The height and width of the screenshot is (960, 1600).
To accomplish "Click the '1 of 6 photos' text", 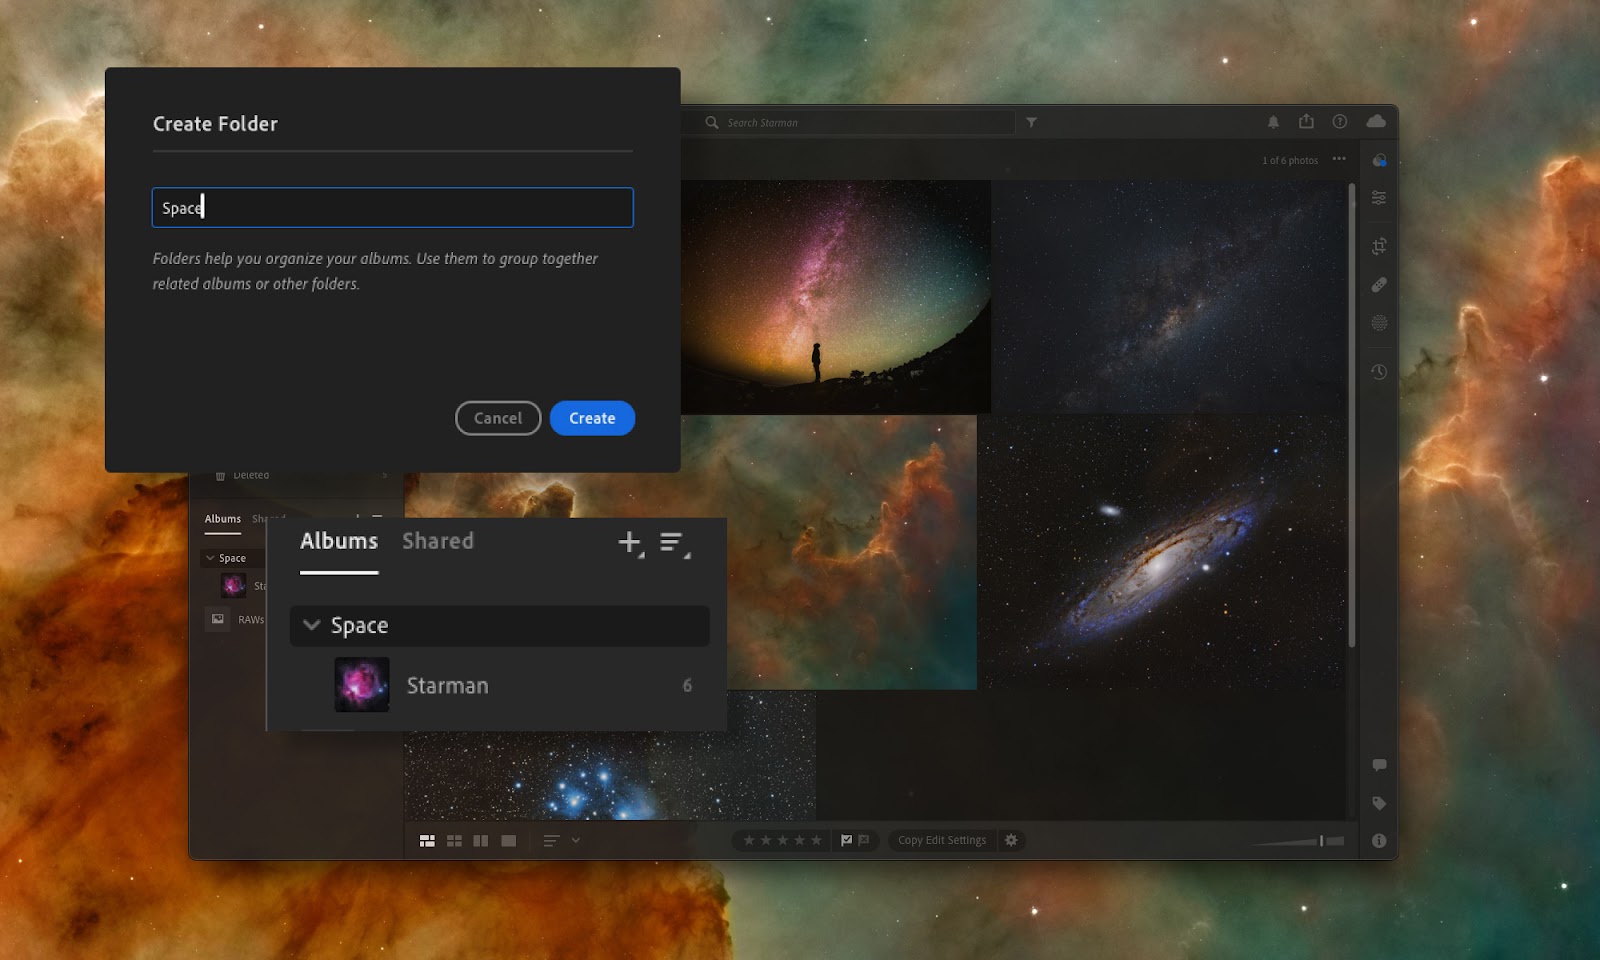I will point(1290,160).
